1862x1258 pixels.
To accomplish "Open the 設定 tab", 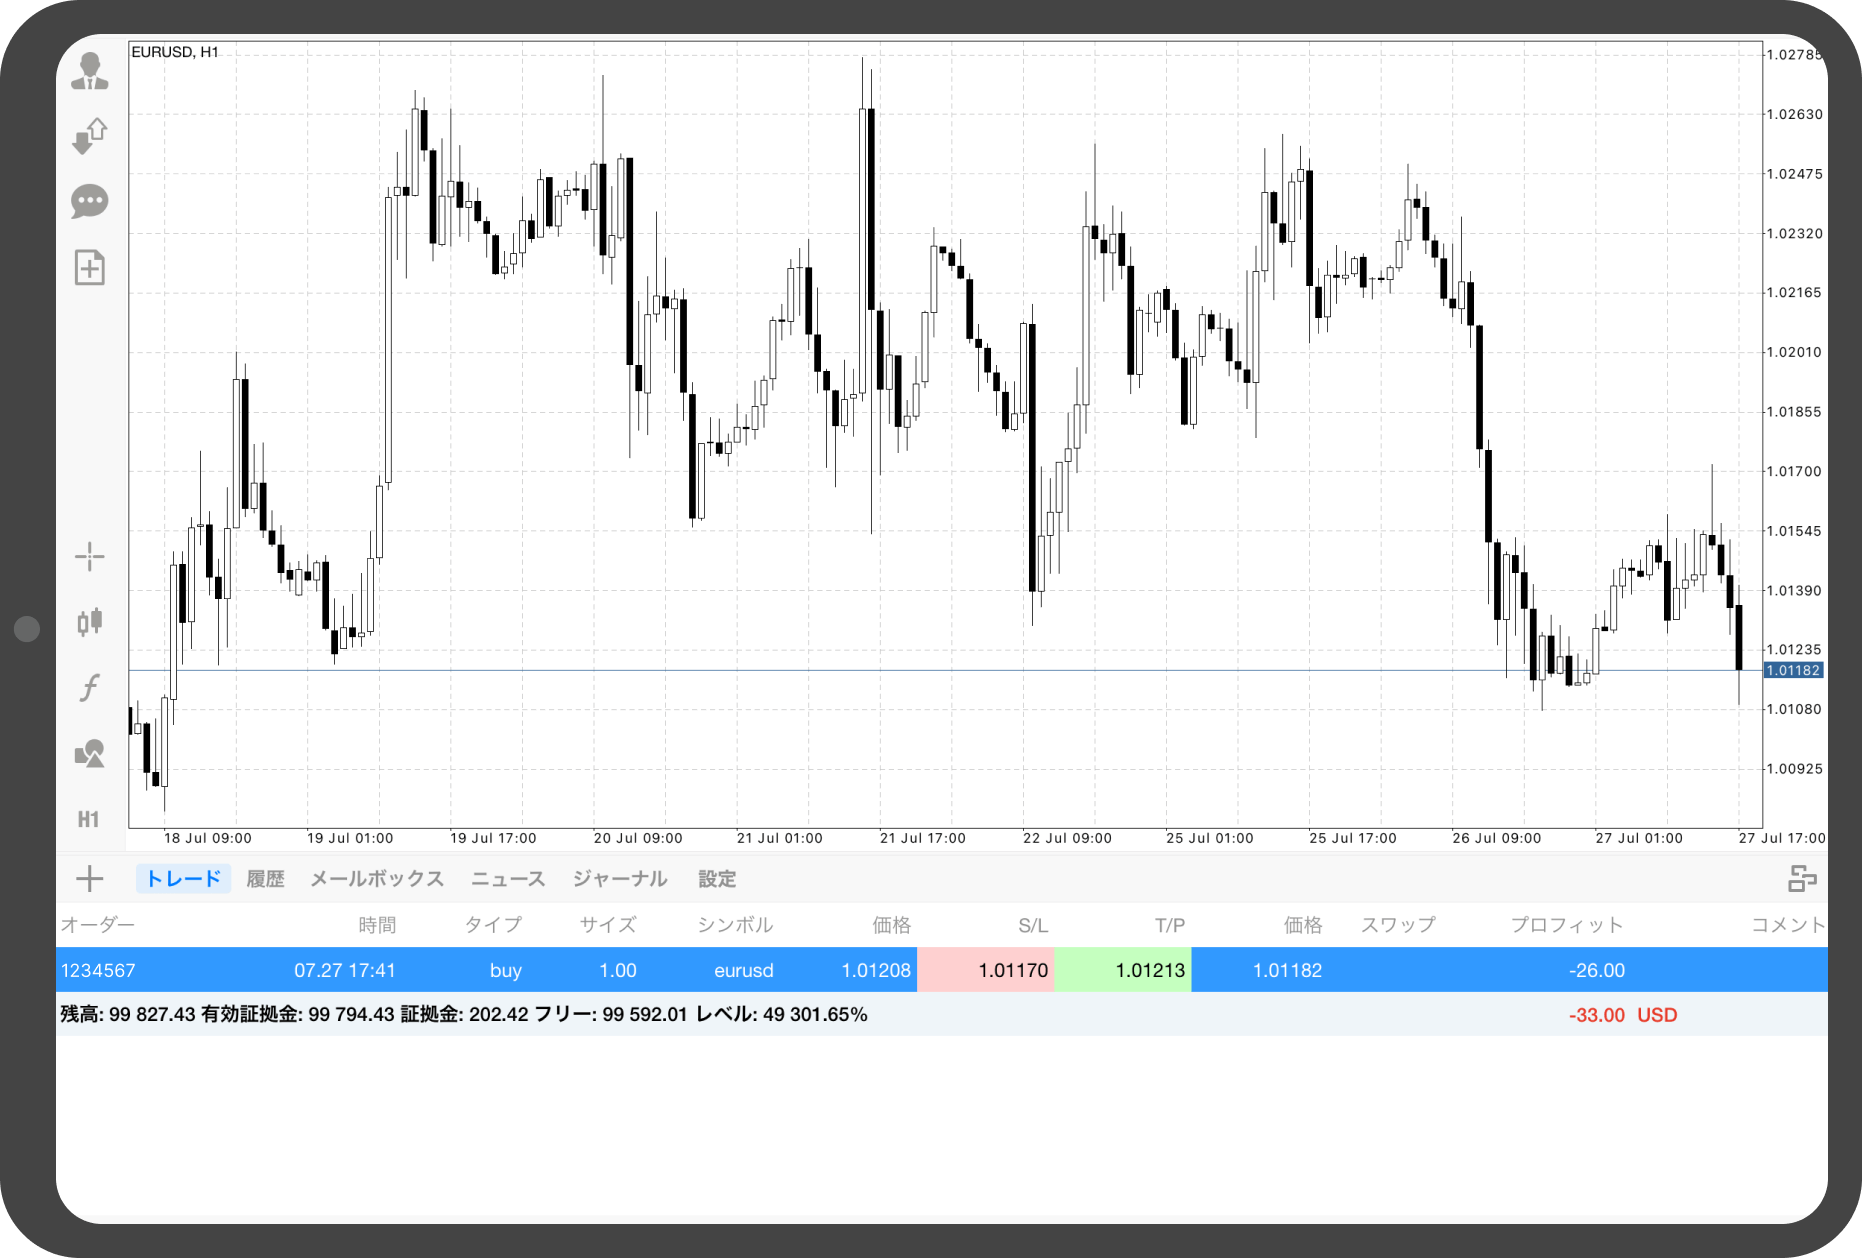I will point(717,879).
